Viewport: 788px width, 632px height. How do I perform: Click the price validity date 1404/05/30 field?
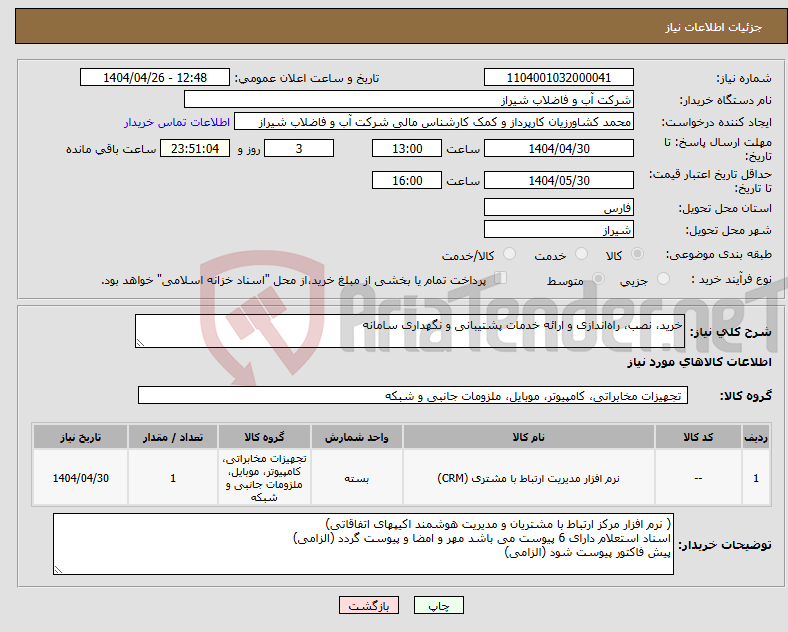pyautogui.click(x=558, y=180)
